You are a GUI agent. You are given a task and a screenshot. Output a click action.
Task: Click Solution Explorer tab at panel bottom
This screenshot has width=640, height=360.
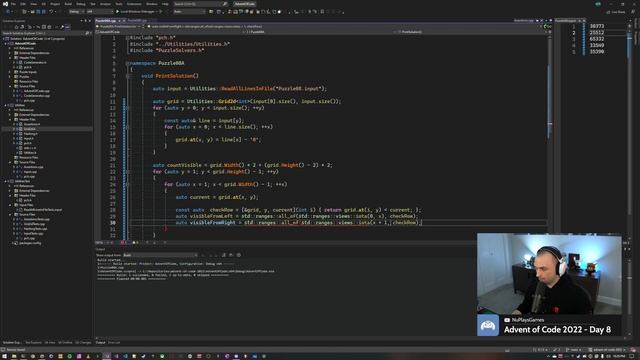(x=12, y=343)
